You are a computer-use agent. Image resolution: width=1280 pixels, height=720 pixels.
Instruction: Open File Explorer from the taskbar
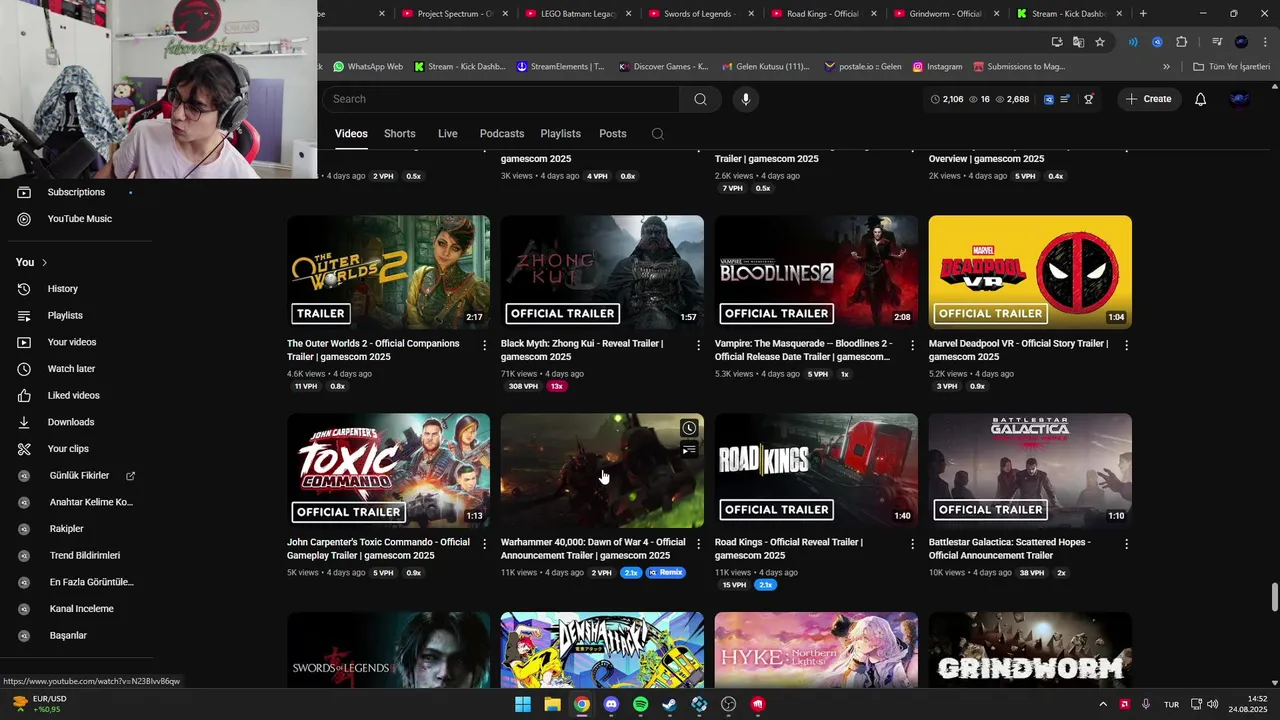point(552,704)
